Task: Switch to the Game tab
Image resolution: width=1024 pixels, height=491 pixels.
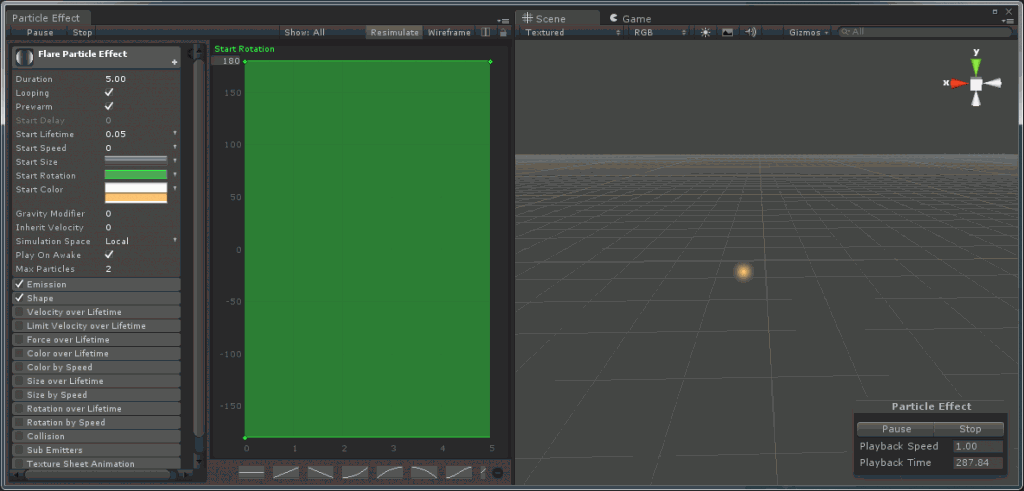Action: [630, 18]
